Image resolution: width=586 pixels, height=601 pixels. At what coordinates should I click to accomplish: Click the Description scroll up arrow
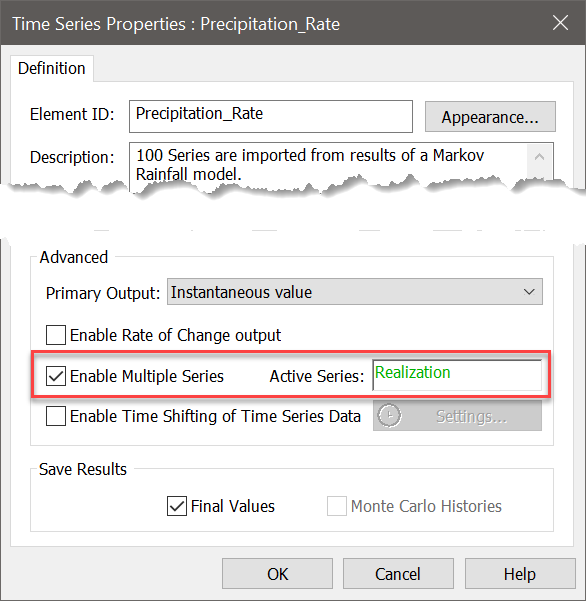coord(539,157)
